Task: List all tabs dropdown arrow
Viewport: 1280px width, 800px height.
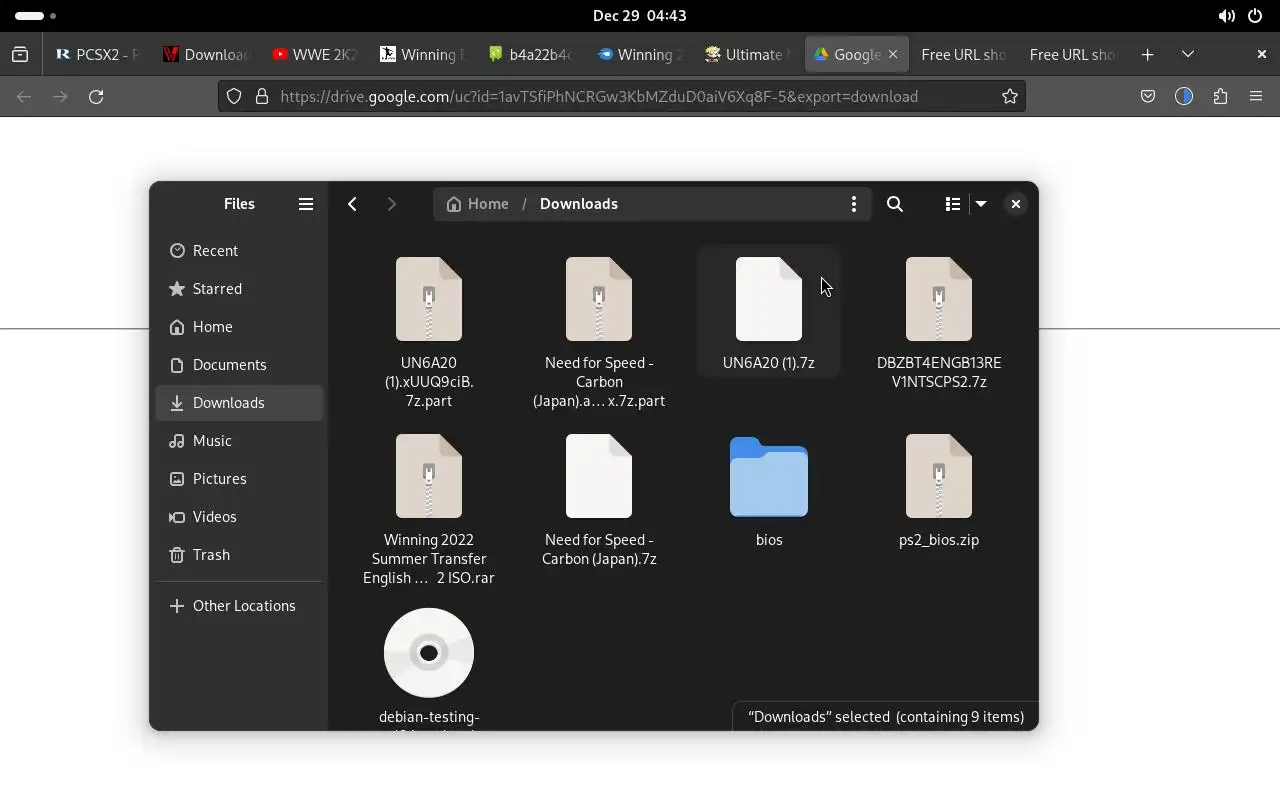Action: (1187, 55)
